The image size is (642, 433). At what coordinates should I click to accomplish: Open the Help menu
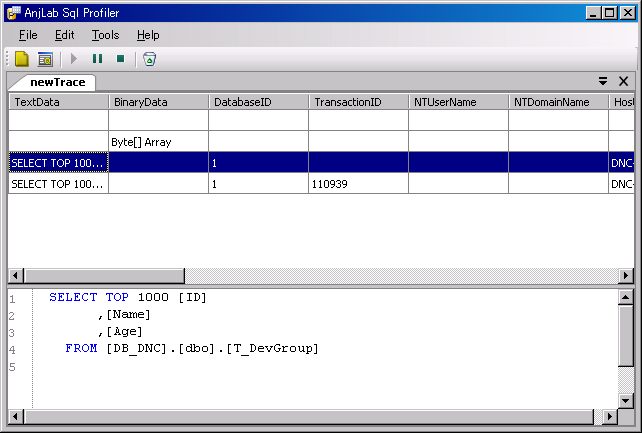pyautogui.click(x=148, y=35)
